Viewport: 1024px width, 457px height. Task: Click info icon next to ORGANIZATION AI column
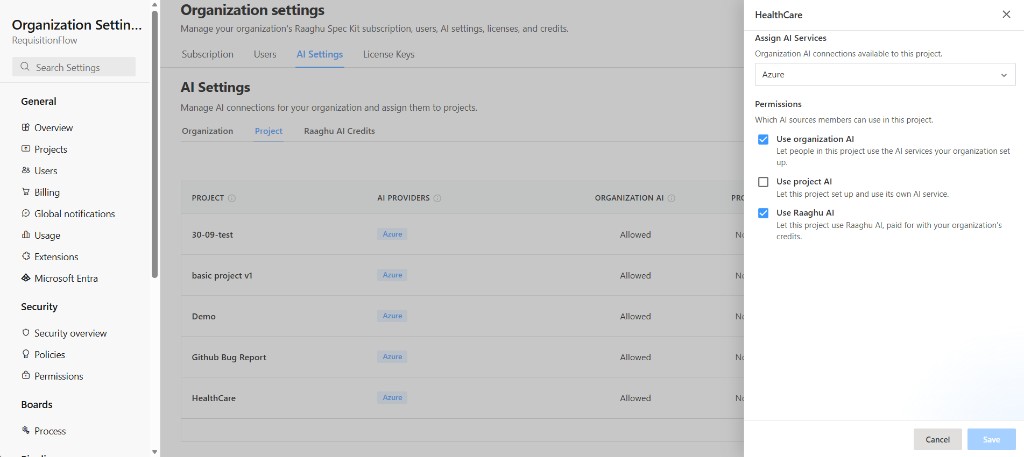tap(671, 198)
